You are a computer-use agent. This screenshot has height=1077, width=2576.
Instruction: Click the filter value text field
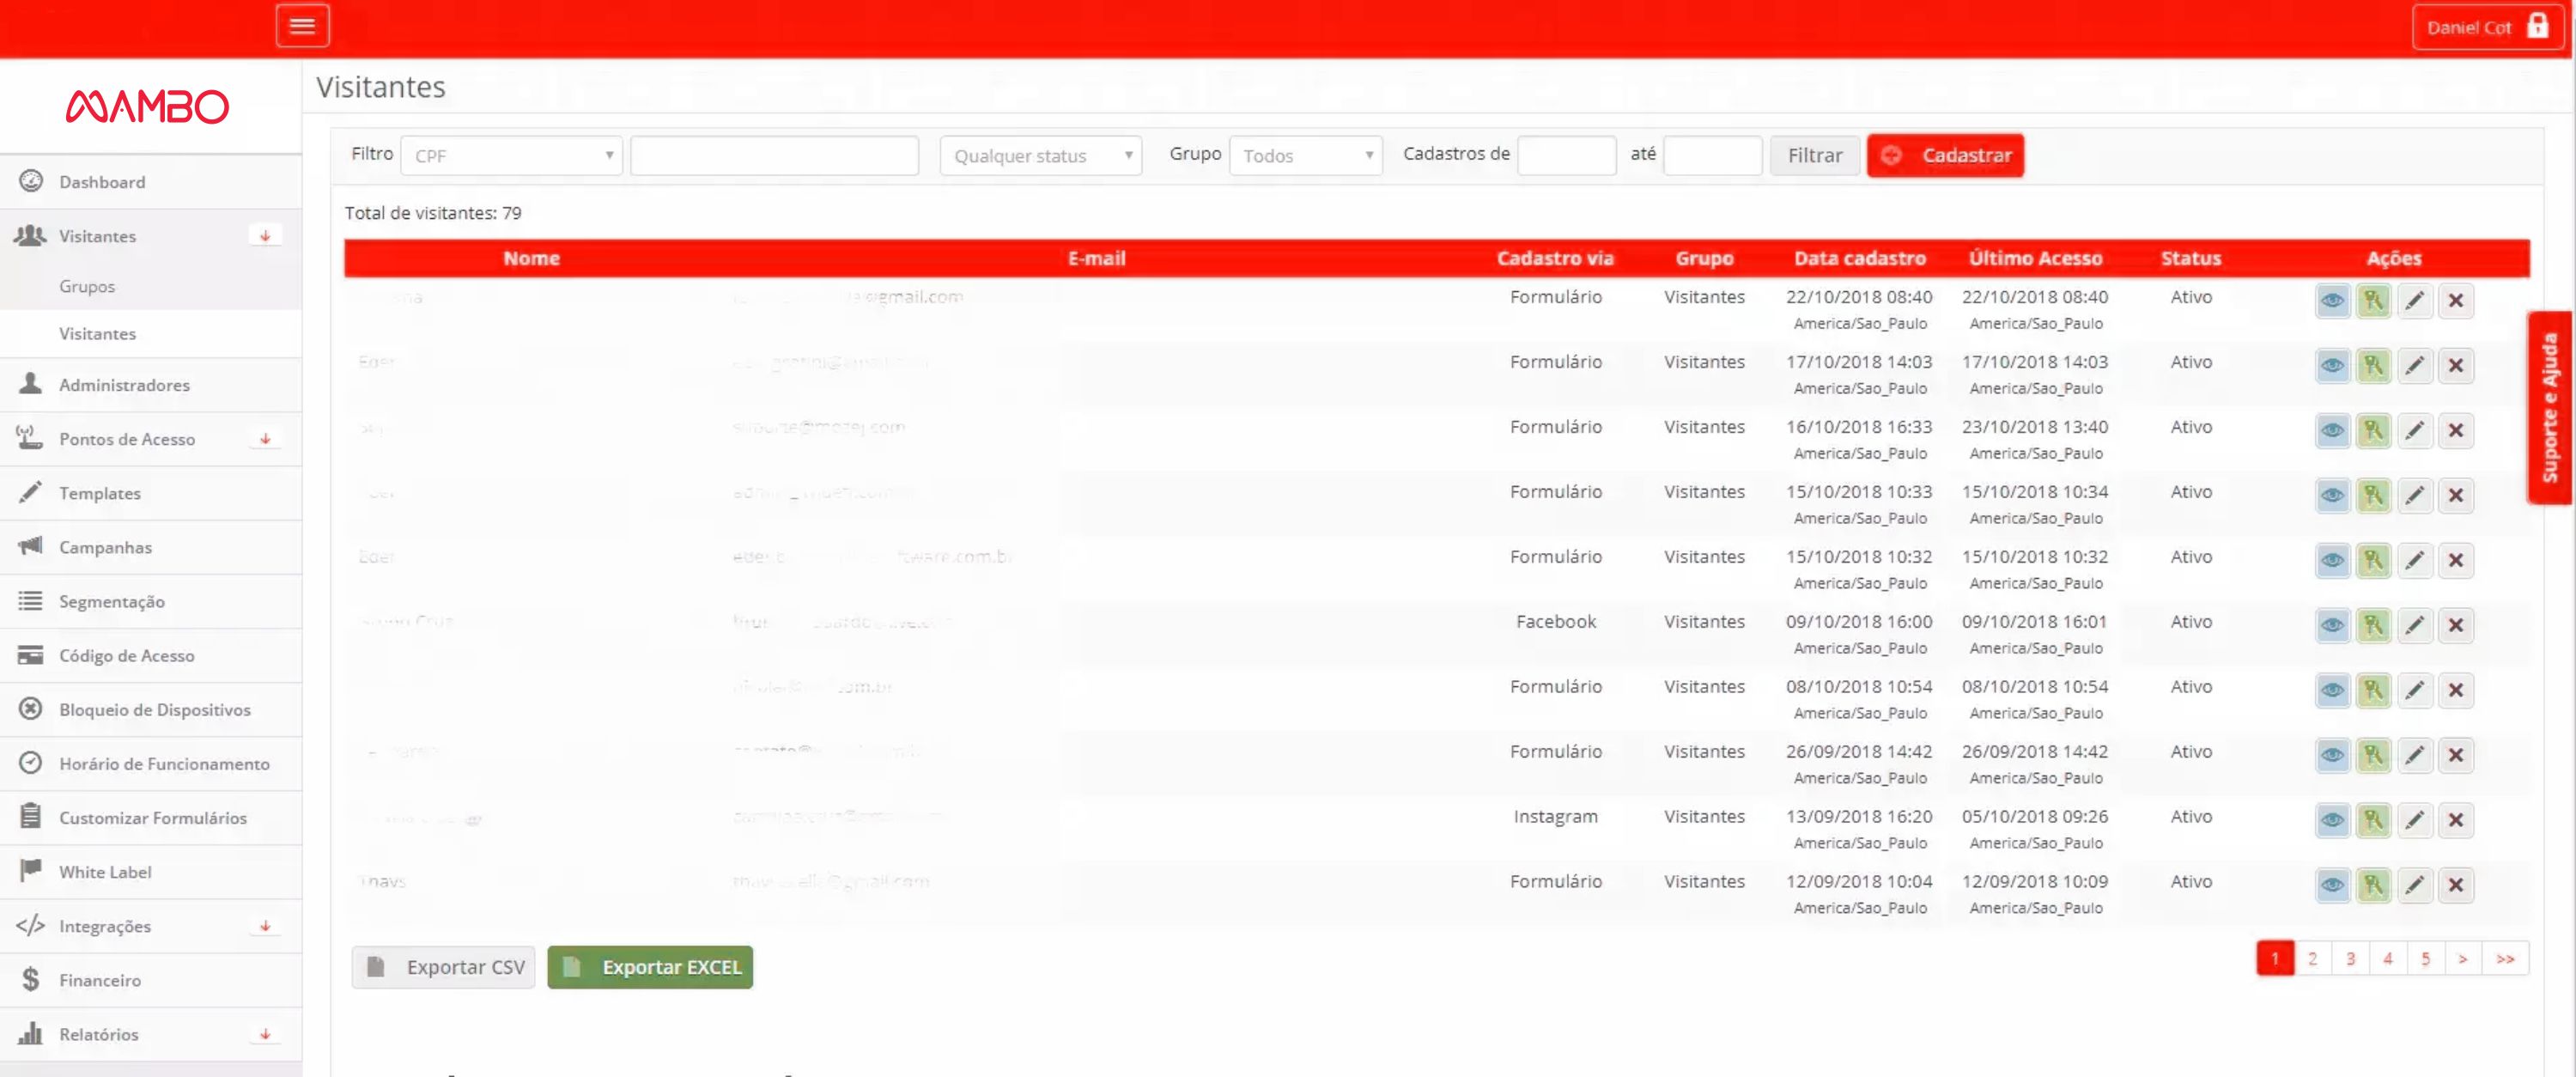(x=774, y=156)
